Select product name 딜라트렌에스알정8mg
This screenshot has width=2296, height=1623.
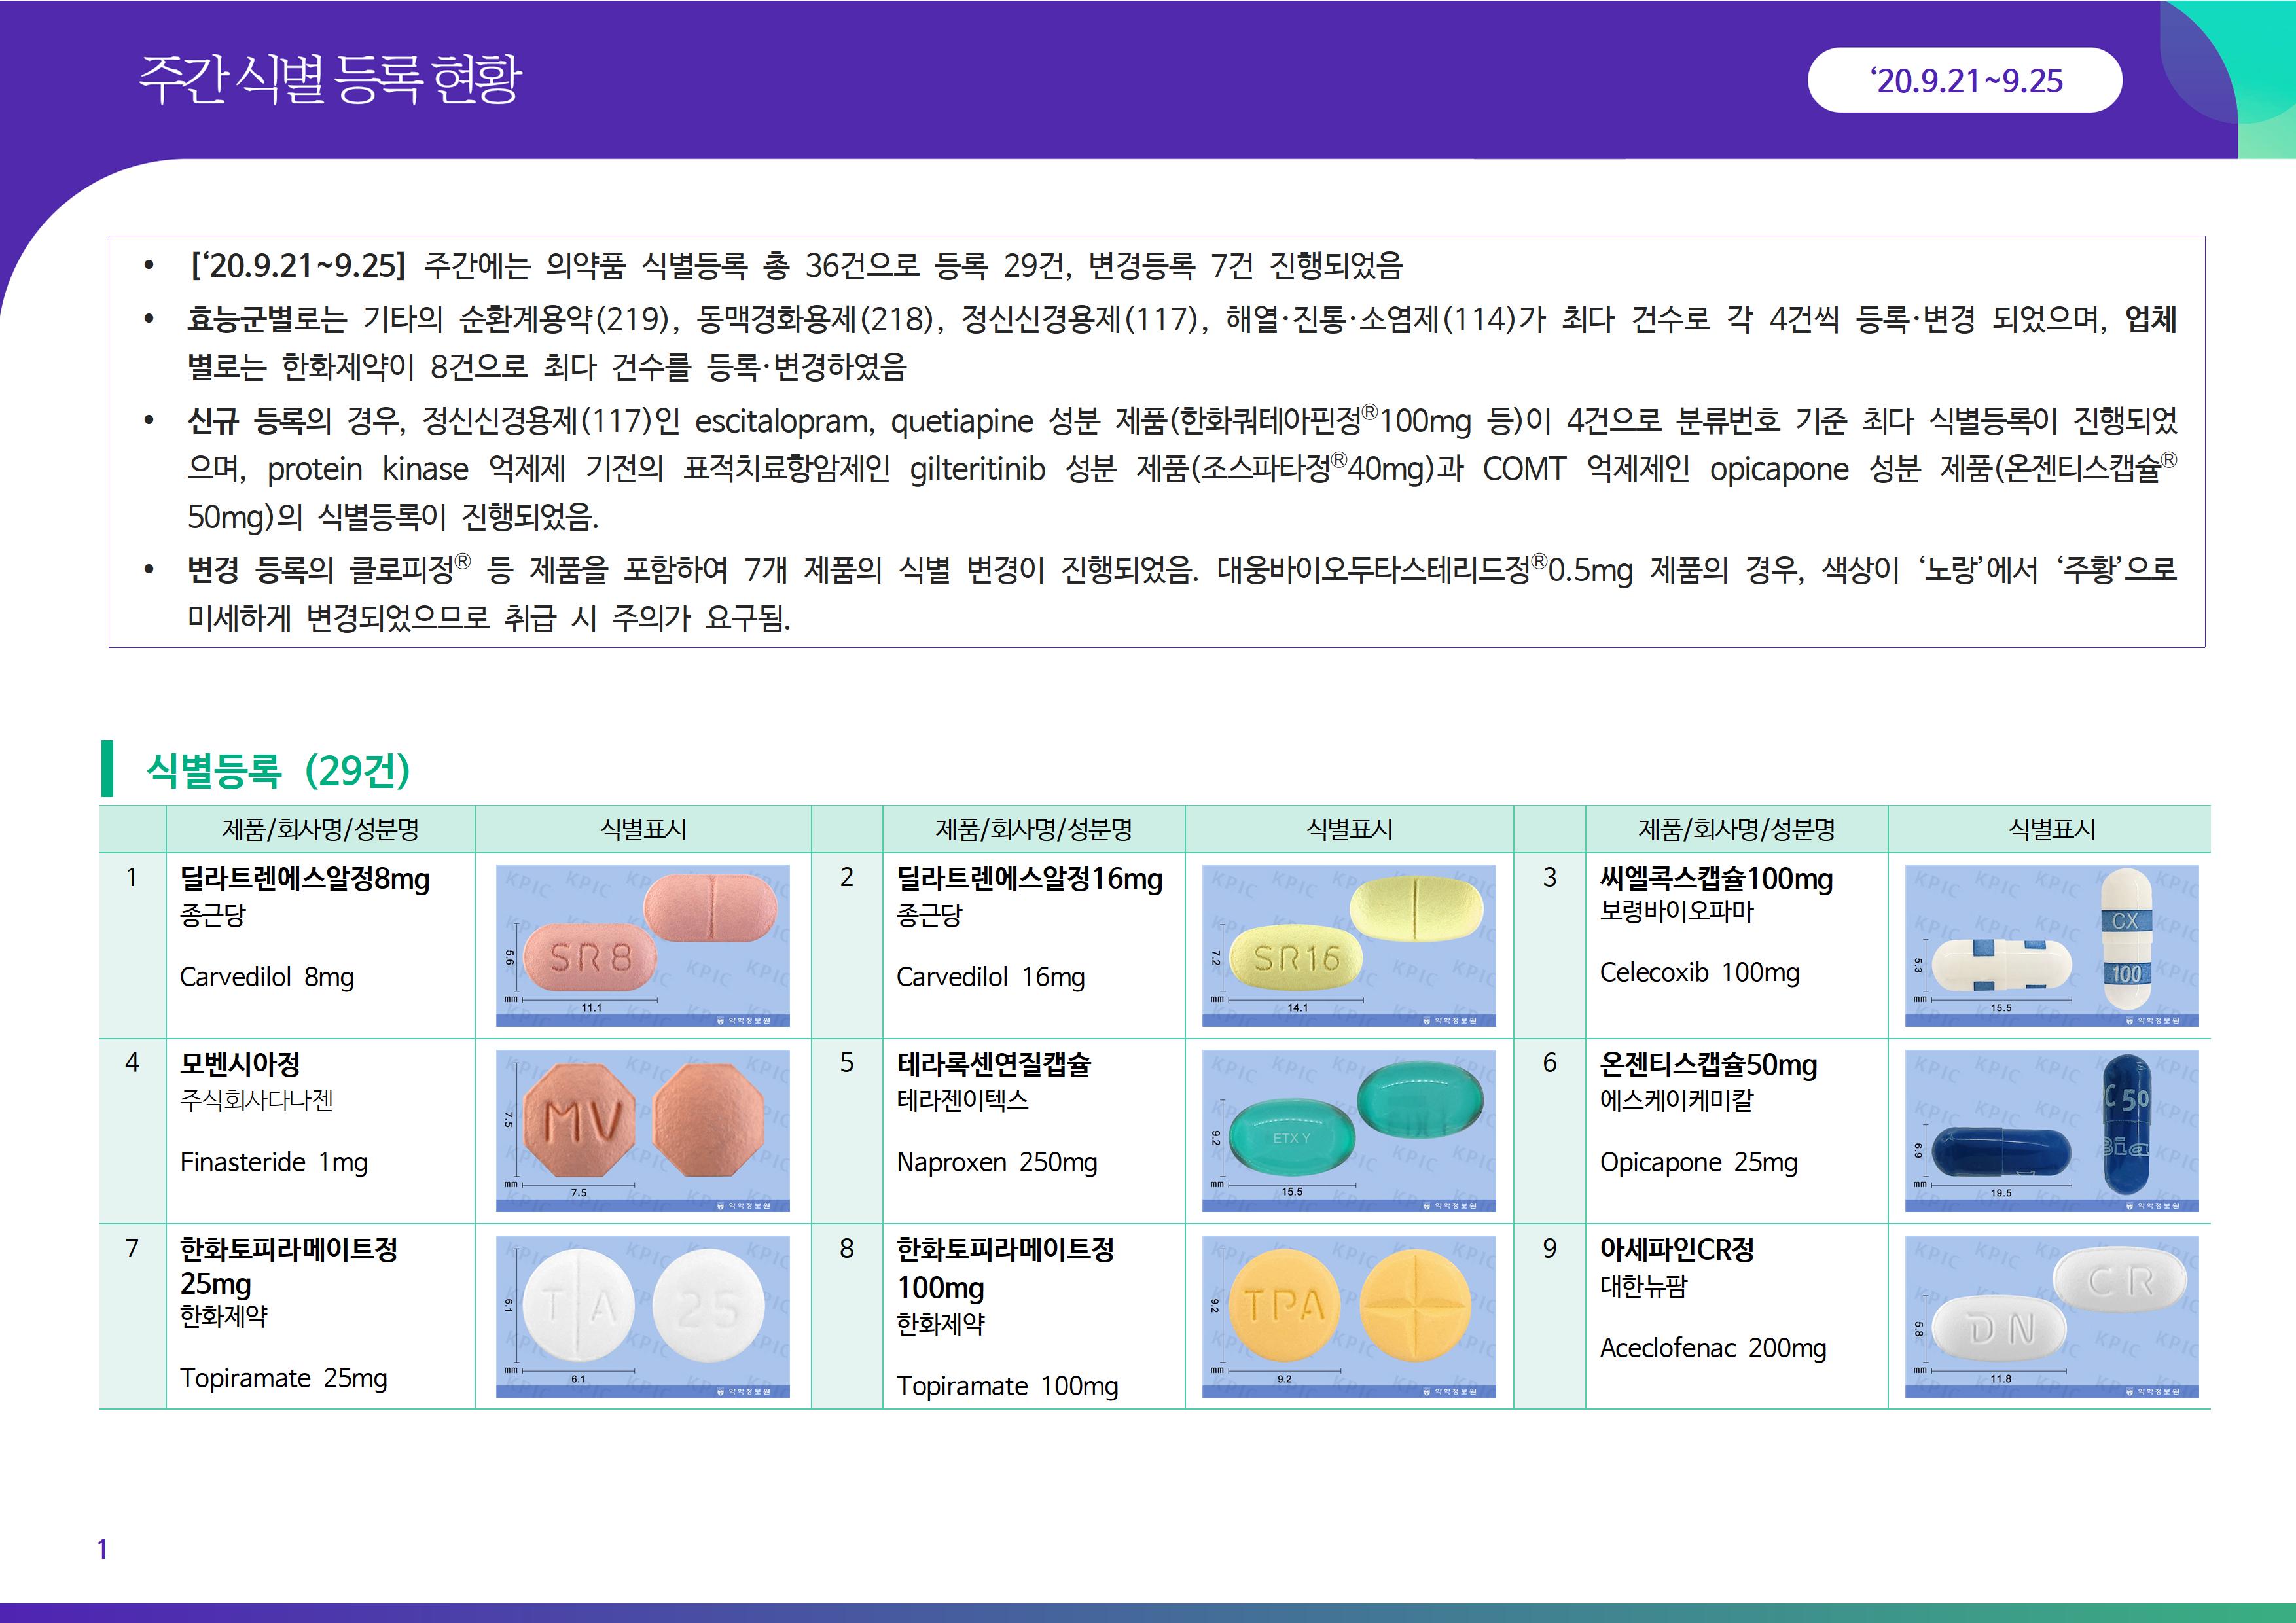tap(305, 879)
